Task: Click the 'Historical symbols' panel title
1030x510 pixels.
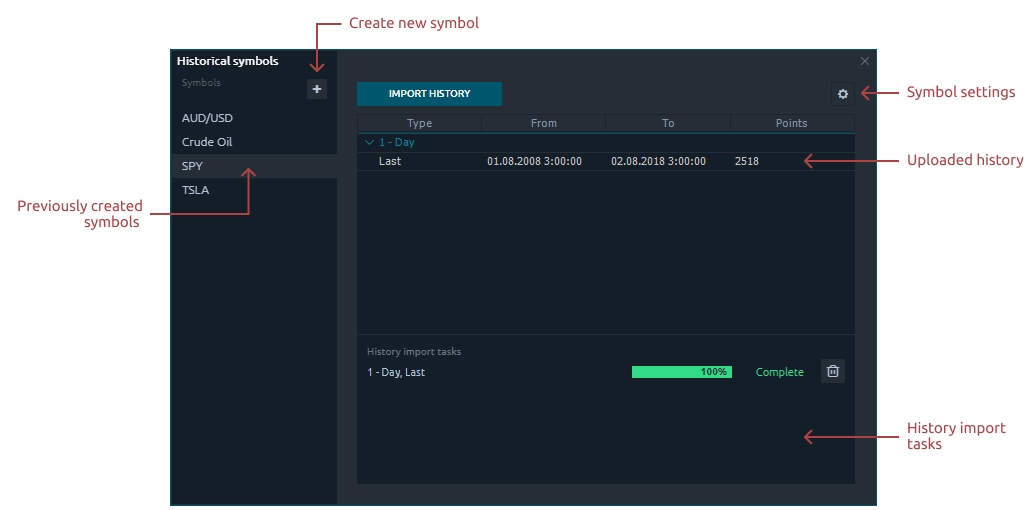Action: [227, 61]
